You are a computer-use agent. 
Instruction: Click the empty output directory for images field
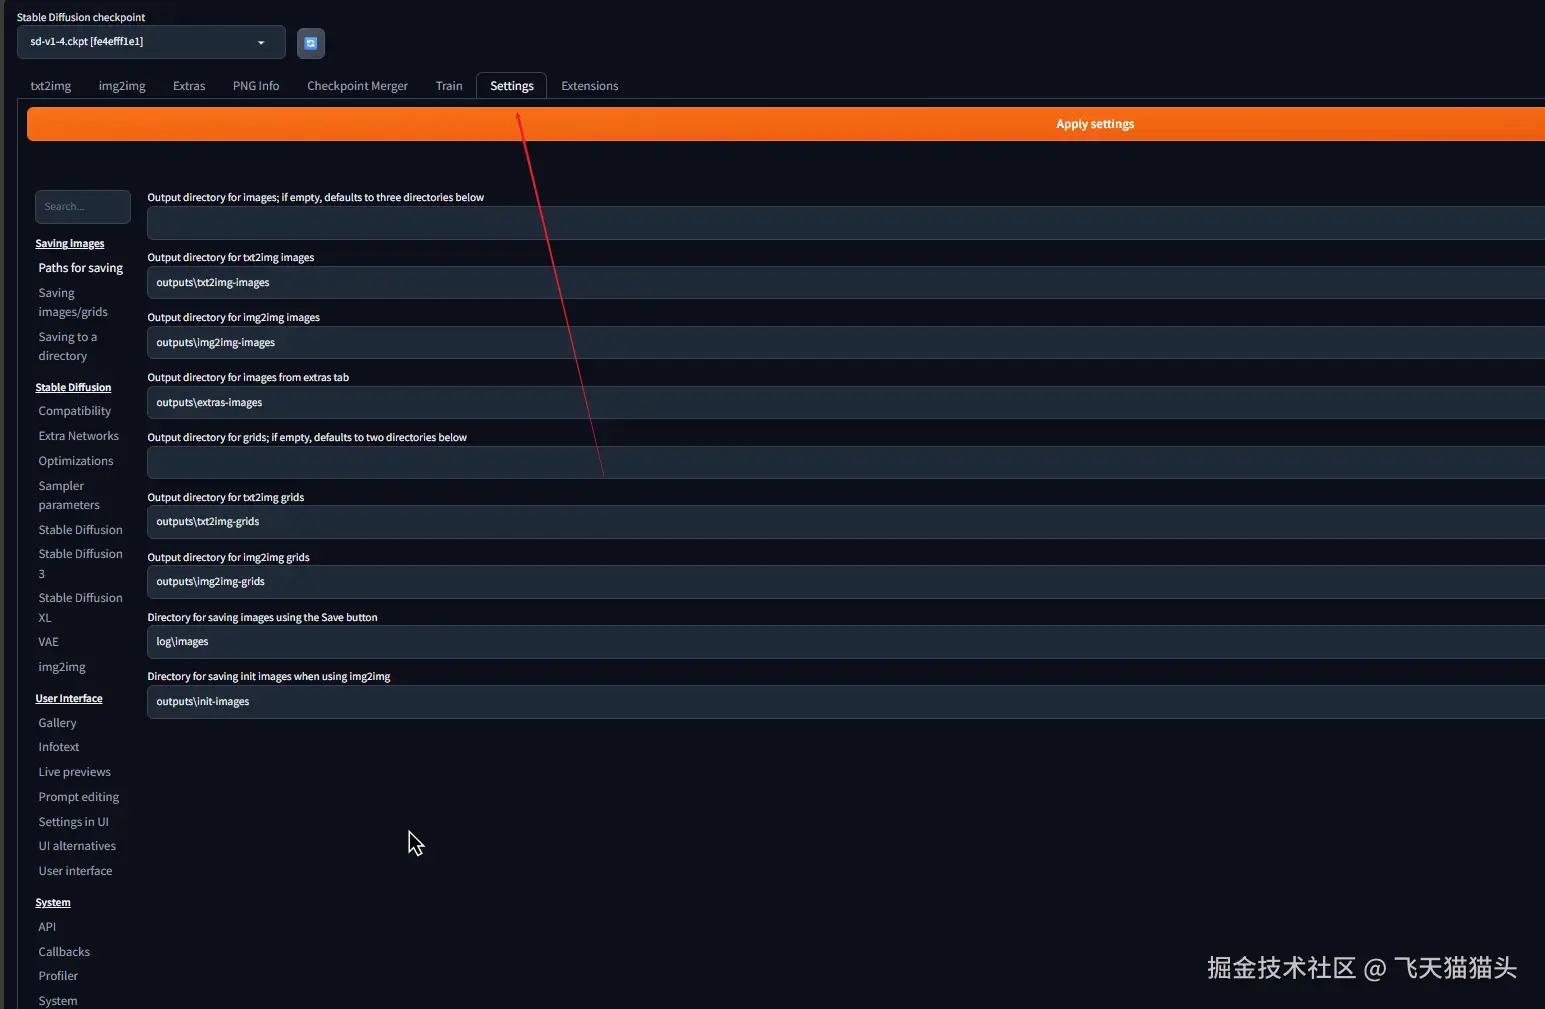point(846,223)
